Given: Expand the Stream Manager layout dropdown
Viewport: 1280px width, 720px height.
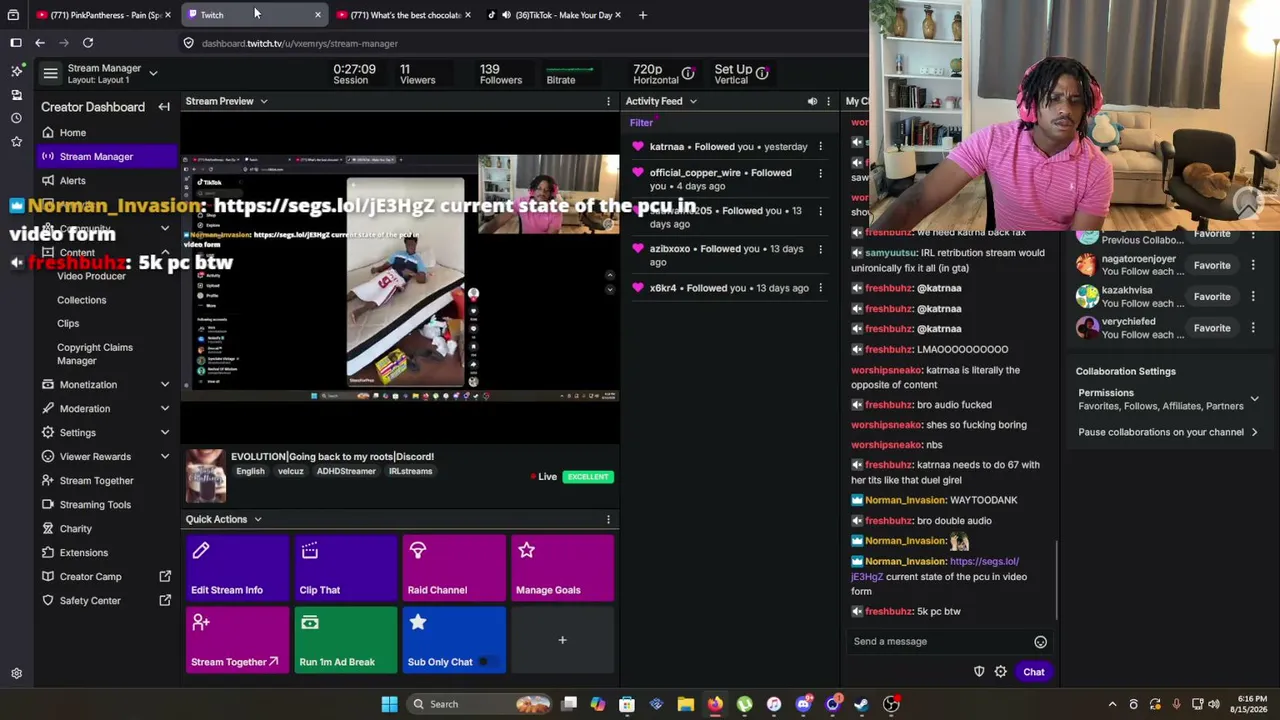Looking at the screenshot, I should (153, 73).
